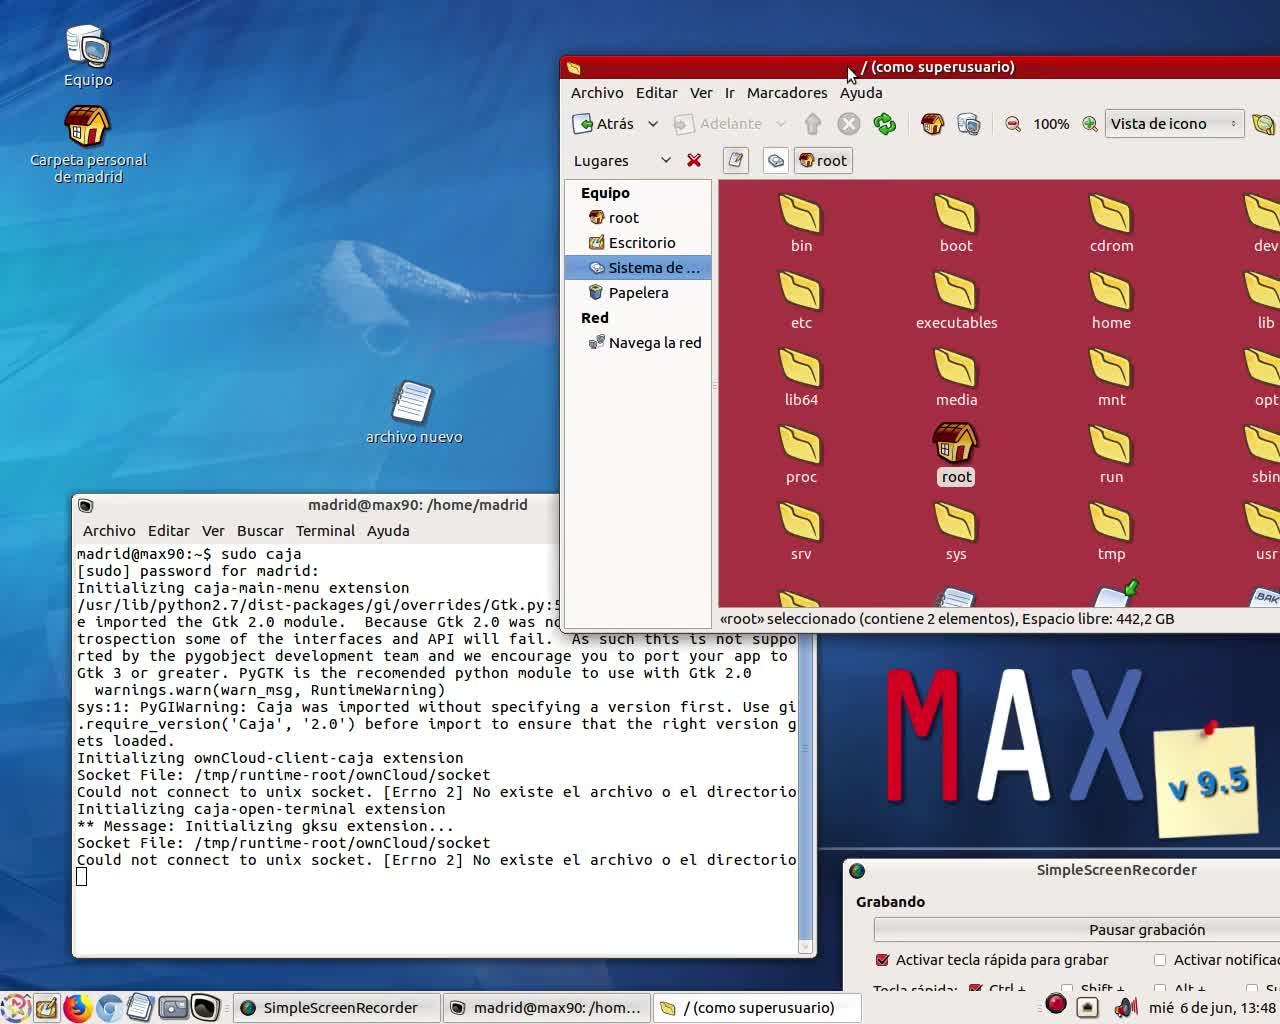Go to the home folder via toolbar icon
The height and width of the screenshot is (1024, 1280).
tap(932, 124)
